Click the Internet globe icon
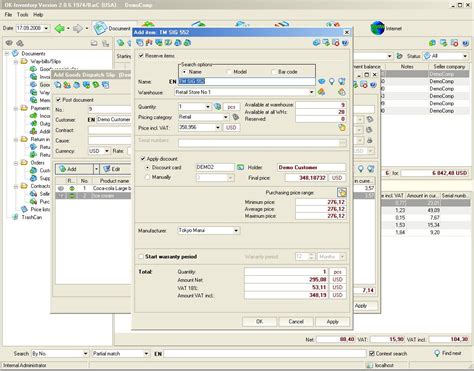 377,28
